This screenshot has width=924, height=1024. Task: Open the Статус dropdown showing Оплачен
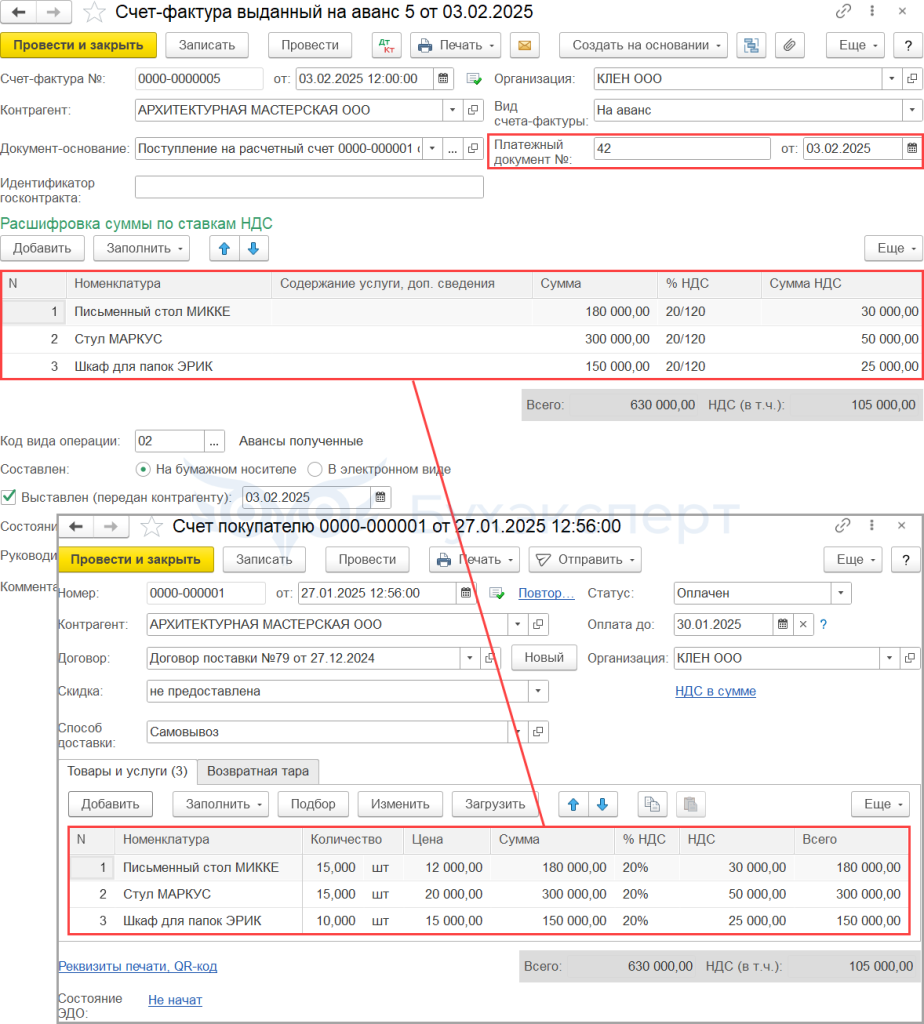tap(841, 593)
